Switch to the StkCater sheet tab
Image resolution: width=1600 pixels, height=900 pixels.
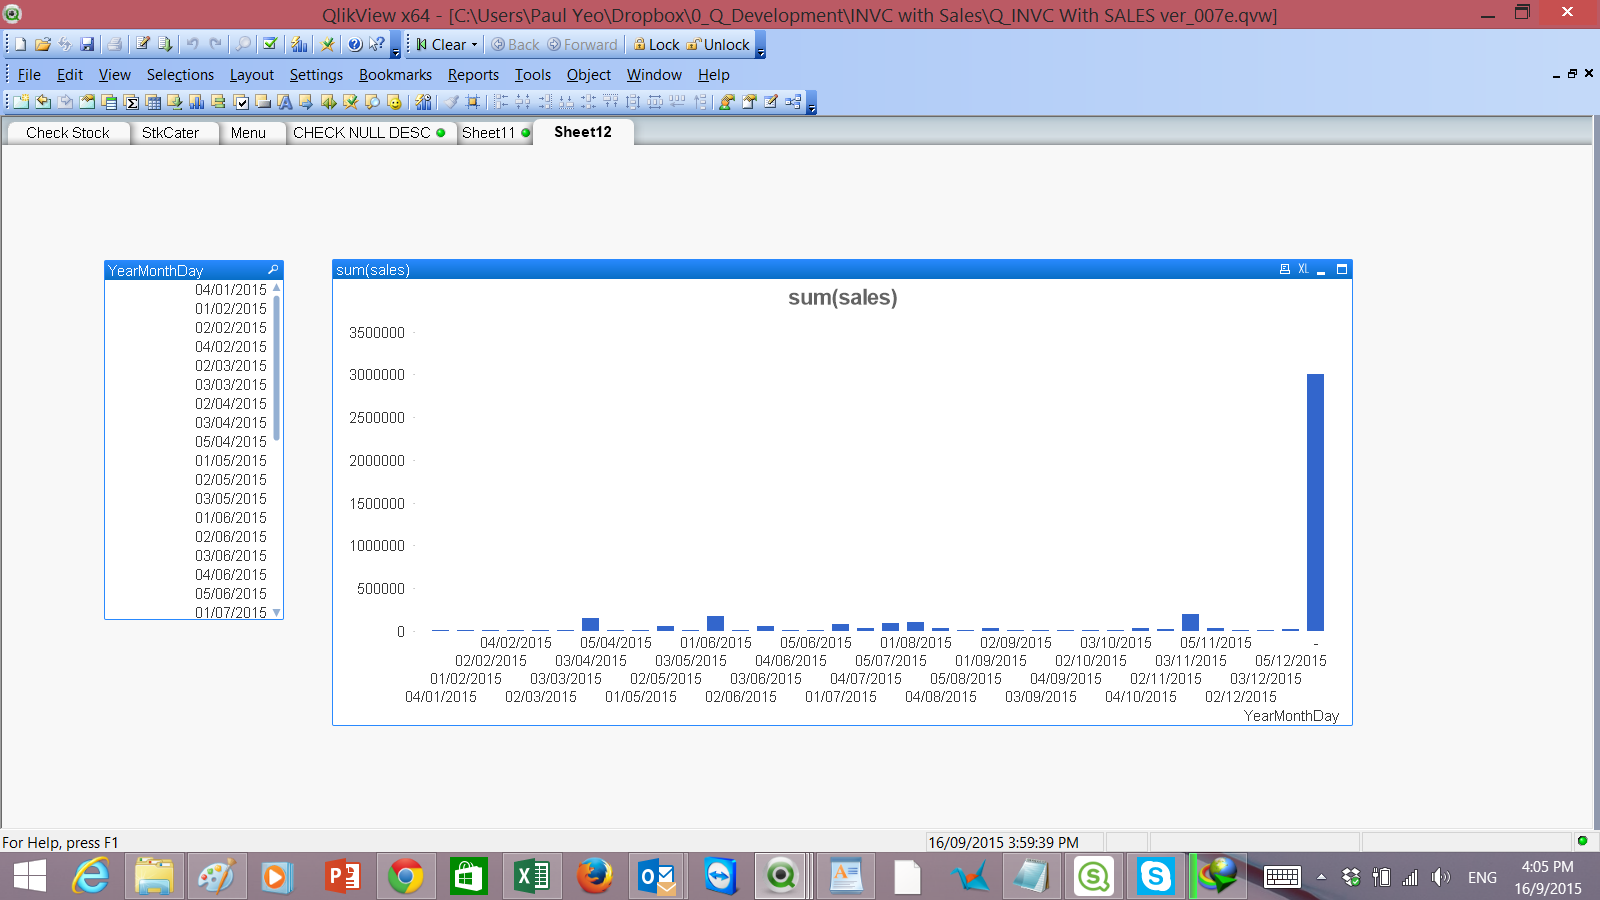(x=170, y=133)
